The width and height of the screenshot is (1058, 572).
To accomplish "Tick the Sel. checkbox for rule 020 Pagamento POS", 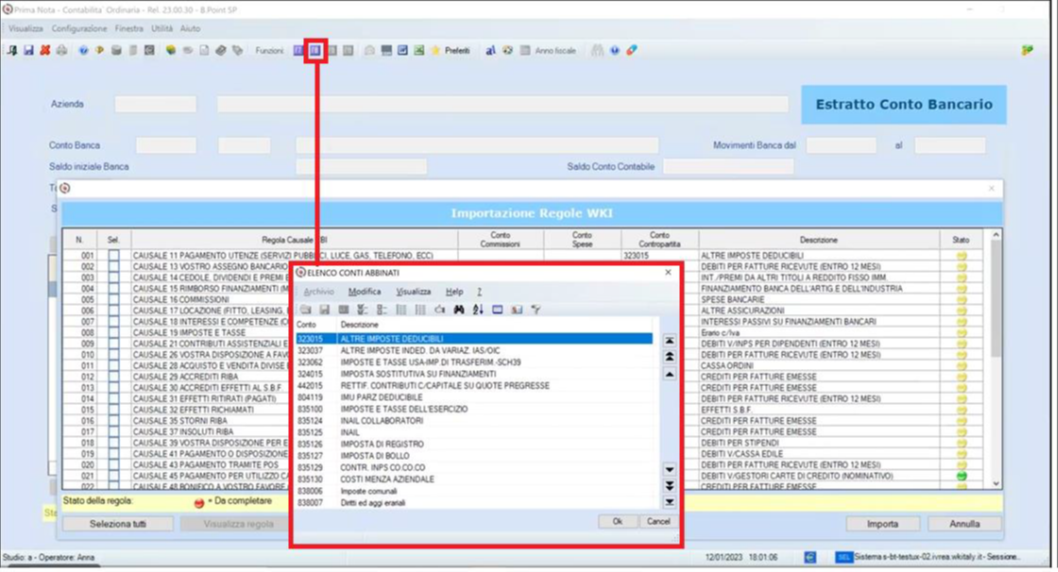I will coord(113,465).
